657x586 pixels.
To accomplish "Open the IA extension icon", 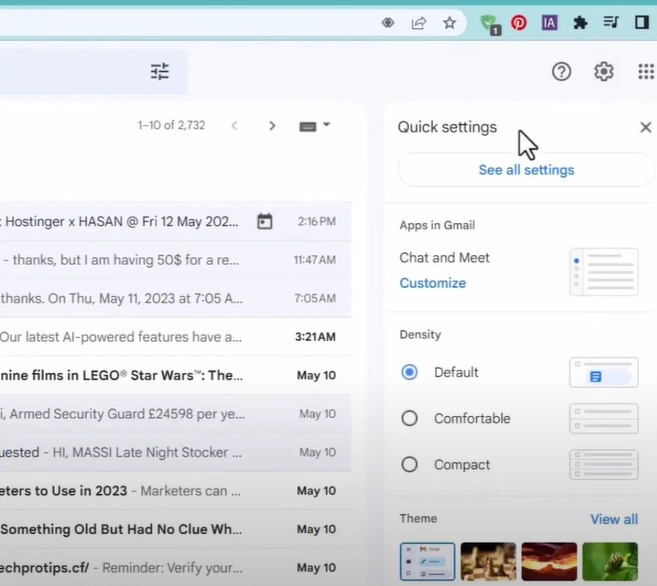I will pyautogui.click(x=549, y=23).
